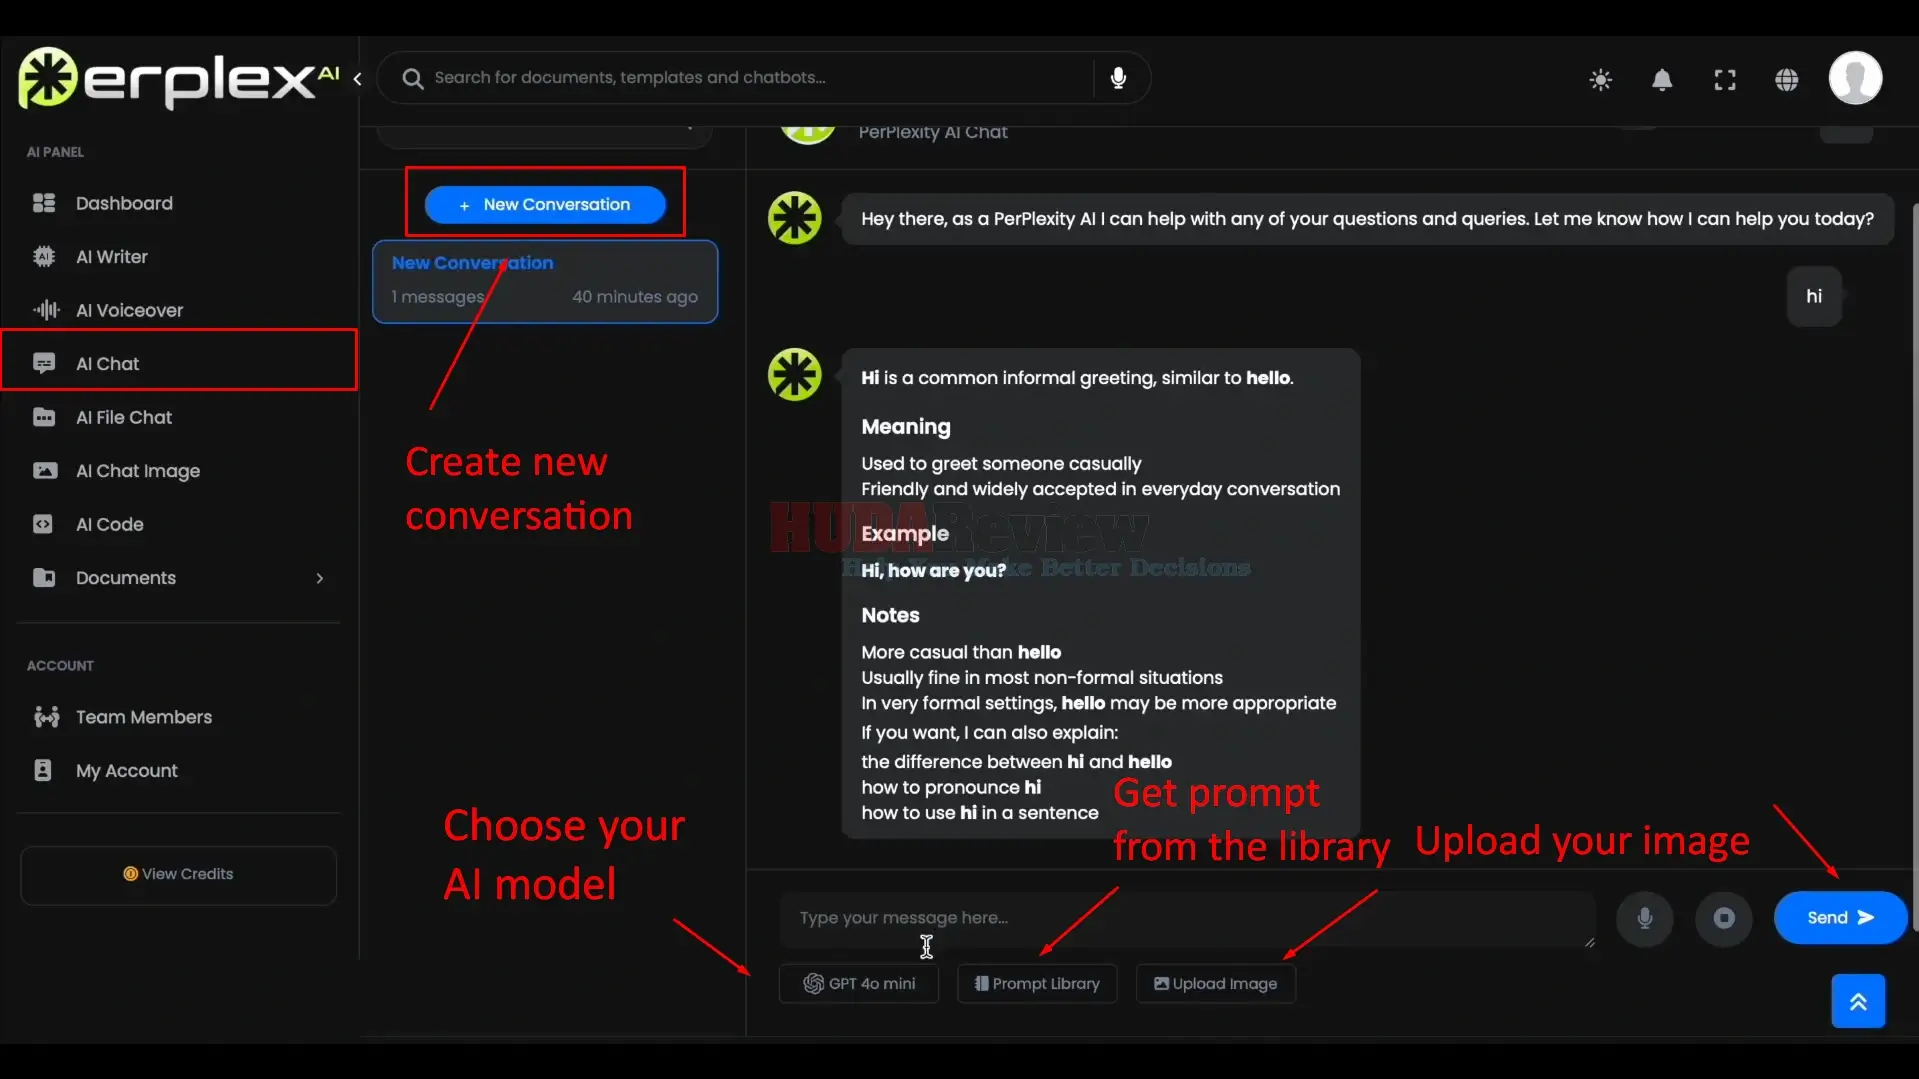Click the 'hi' user message bubble

click(1814, 297)
